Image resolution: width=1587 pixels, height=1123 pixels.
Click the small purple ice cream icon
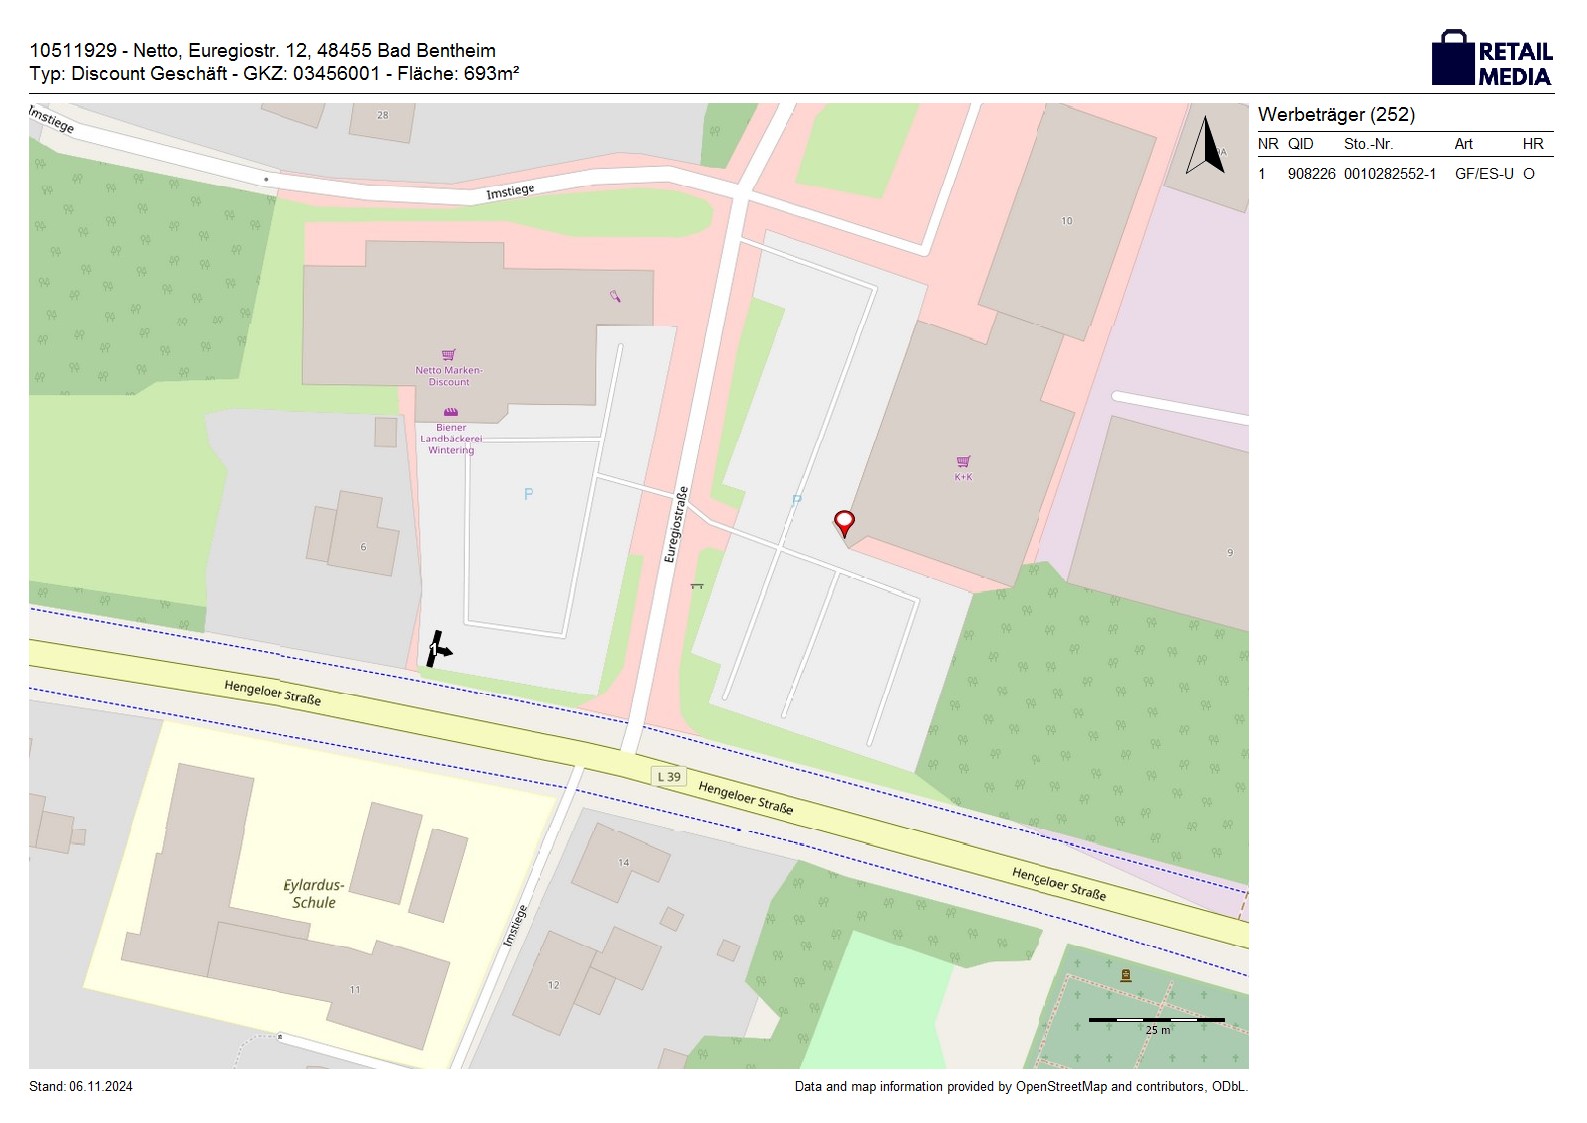pos(615,295)
